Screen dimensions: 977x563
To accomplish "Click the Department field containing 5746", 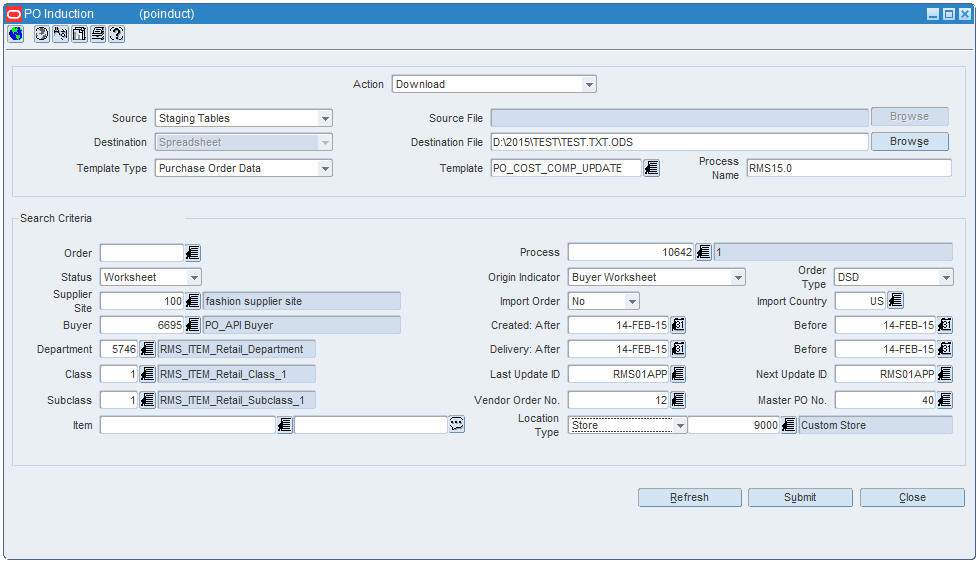I will 119,349.
